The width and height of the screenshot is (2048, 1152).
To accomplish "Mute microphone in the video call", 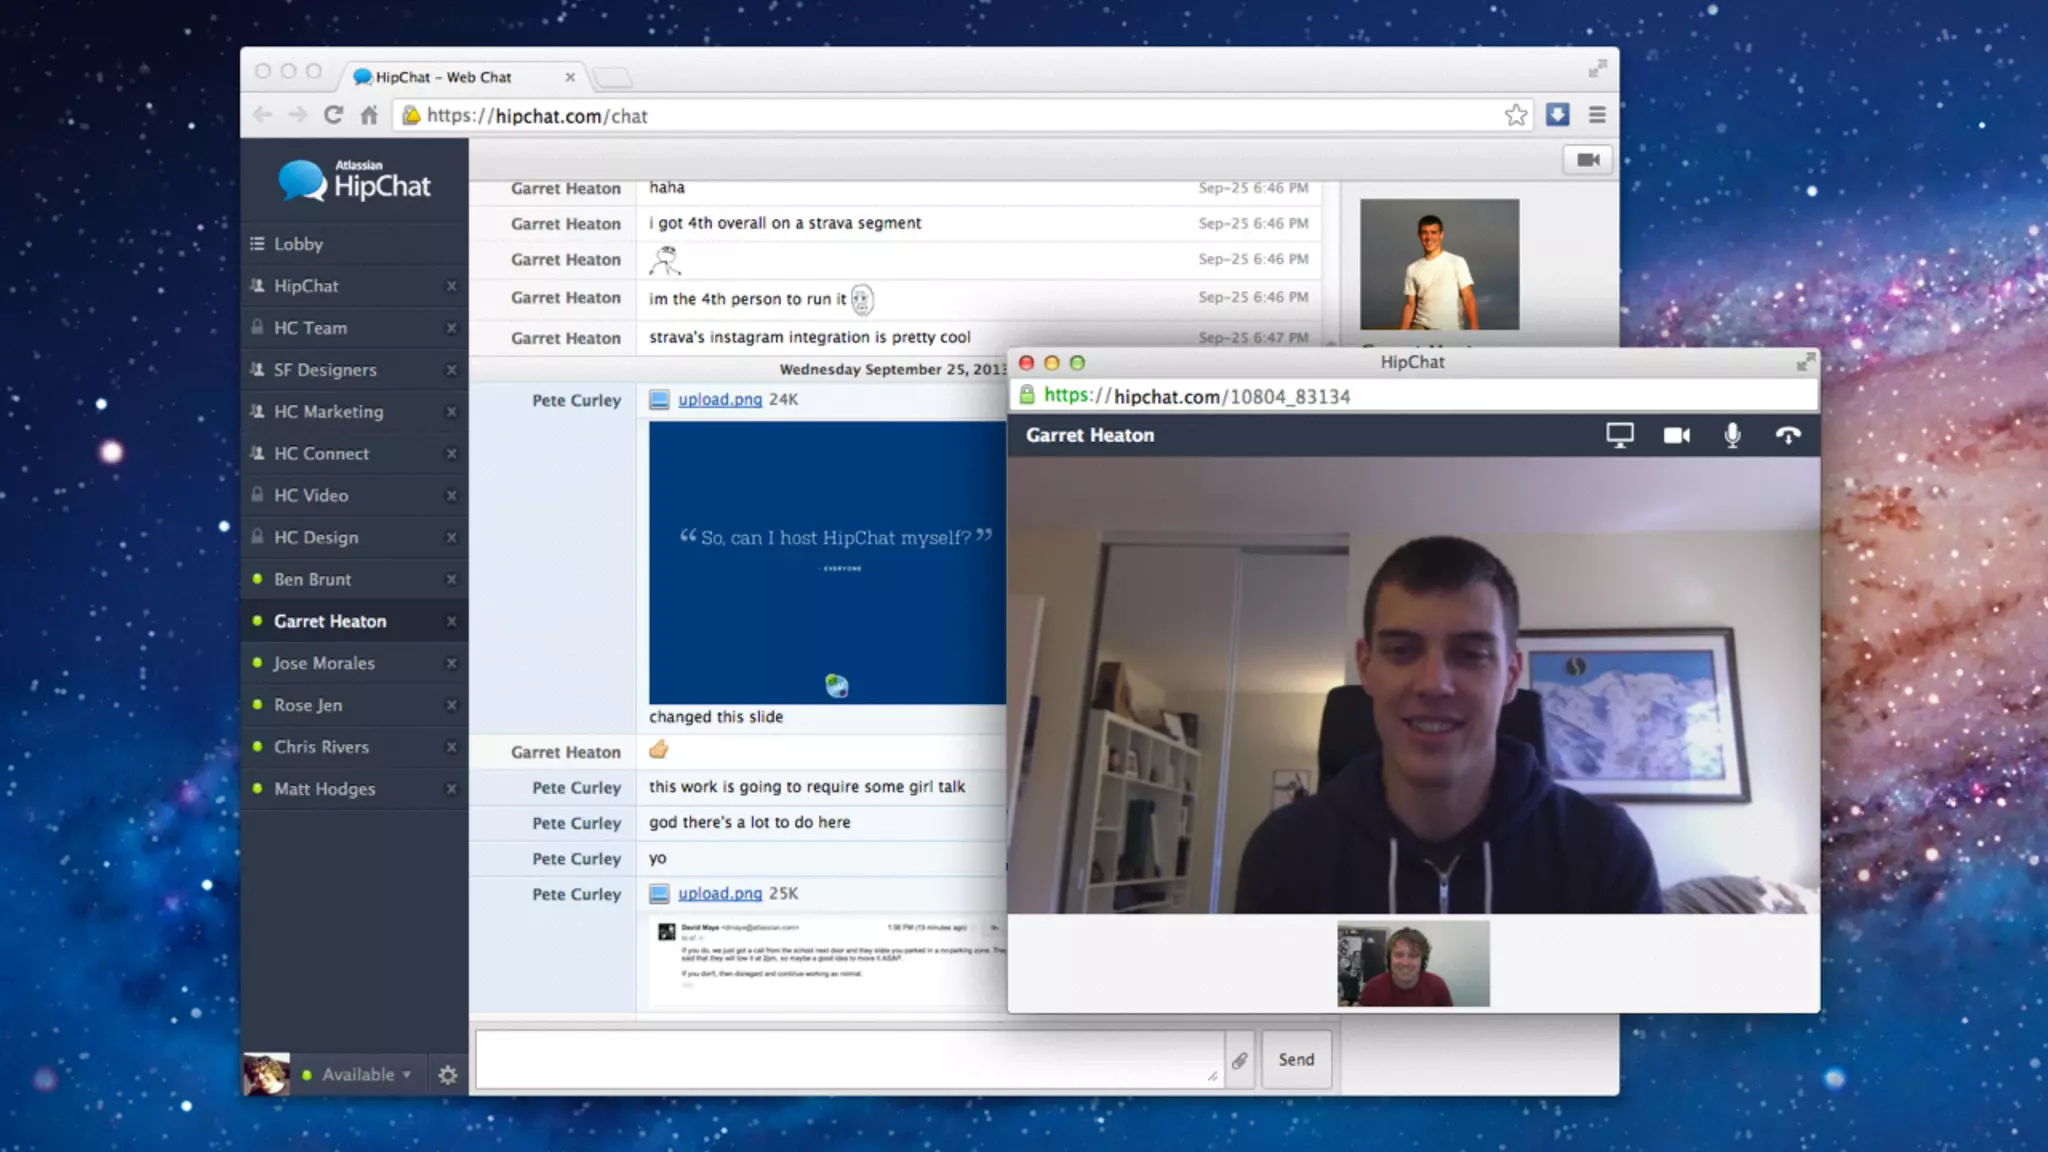I will (x=1732, y=435).
